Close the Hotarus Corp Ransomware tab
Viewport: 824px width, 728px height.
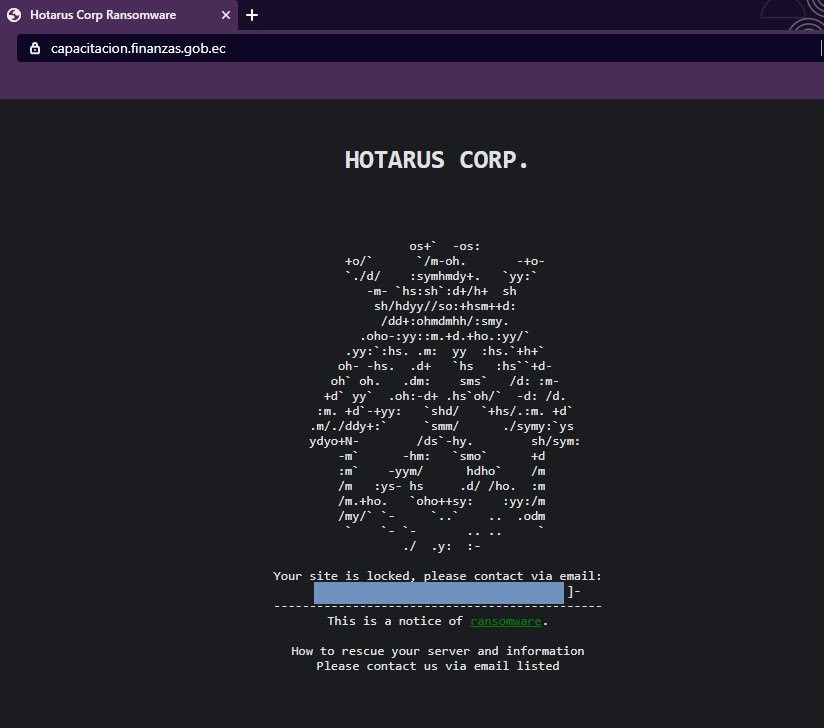point(225,15)
